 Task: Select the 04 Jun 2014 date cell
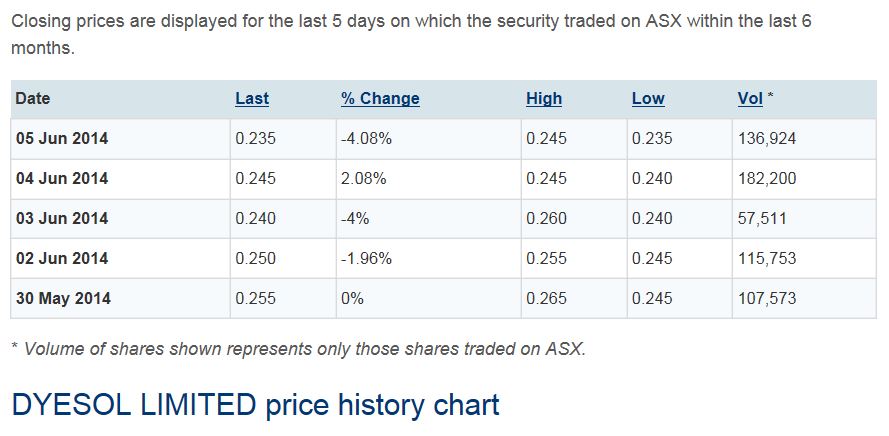pyautogui.click(x=62, y=178)
